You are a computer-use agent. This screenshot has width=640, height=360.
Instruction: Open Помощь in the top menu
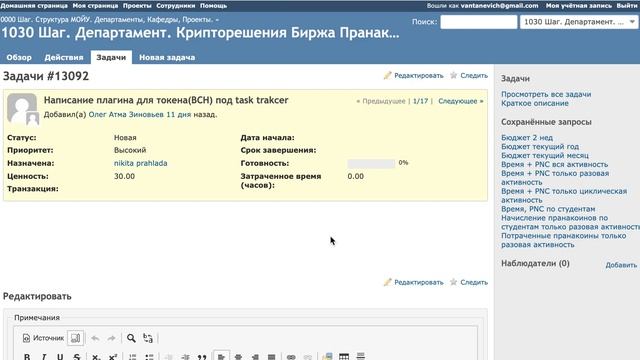[x=213, y=6]
